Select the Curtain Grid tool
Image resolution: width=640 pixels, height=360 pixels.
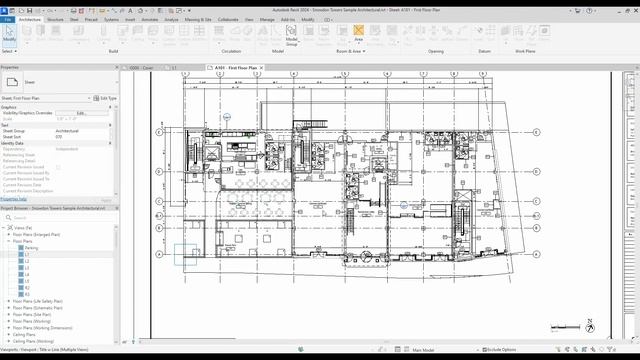tap(184, 34)
